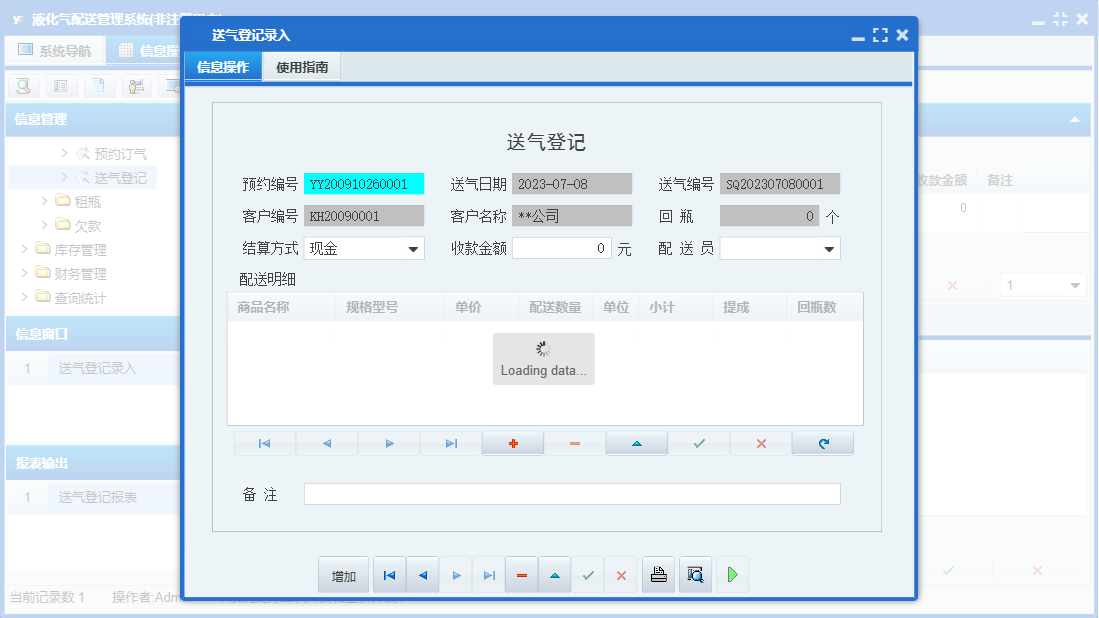Screen dimensions: 1099x618
Task: Click the blue edit triangle icon in 配送明细
Action: pyautogui.click(x=636, y=442)
